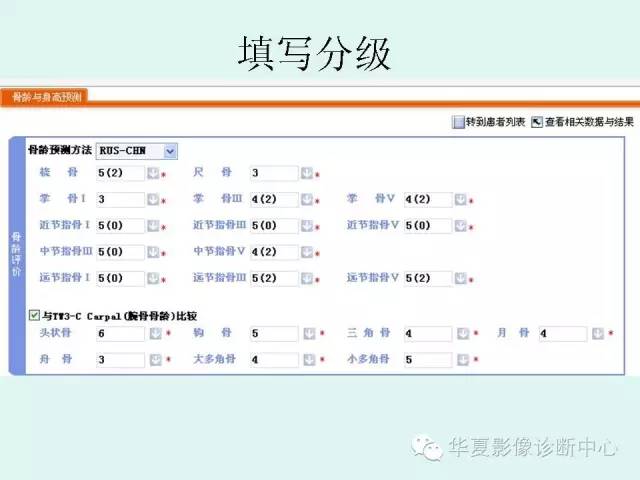
Task: Open the picker icon beside 中节指骨III field
Action: (153, 252)
